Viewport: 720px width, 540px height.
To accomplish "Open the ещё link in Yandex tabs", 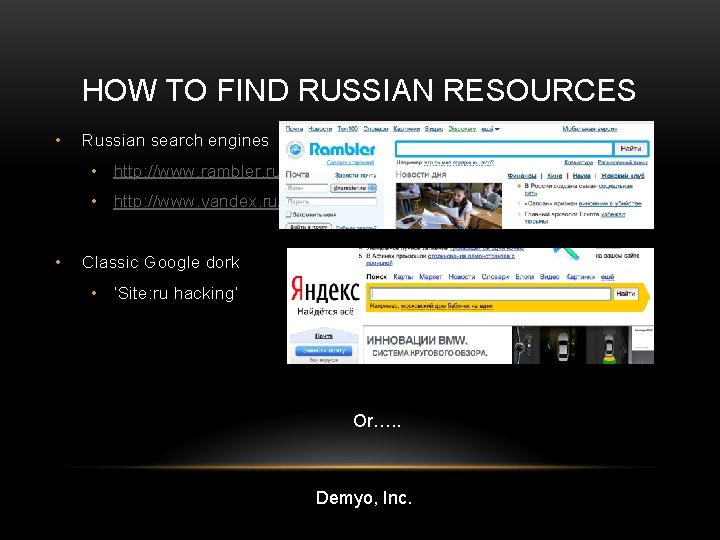I will (607, 276).
